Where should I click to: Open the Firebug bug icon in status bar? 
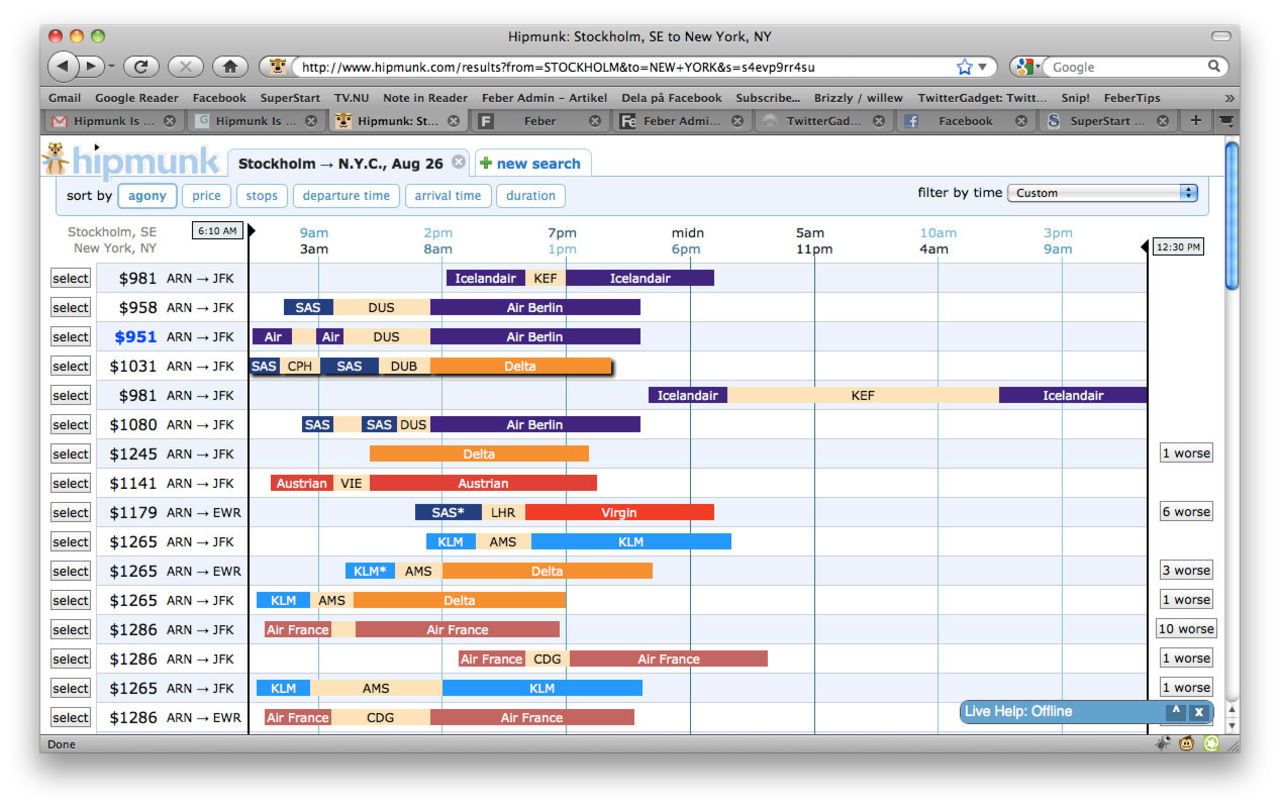pyautogui.click(x=1163, y=744)
